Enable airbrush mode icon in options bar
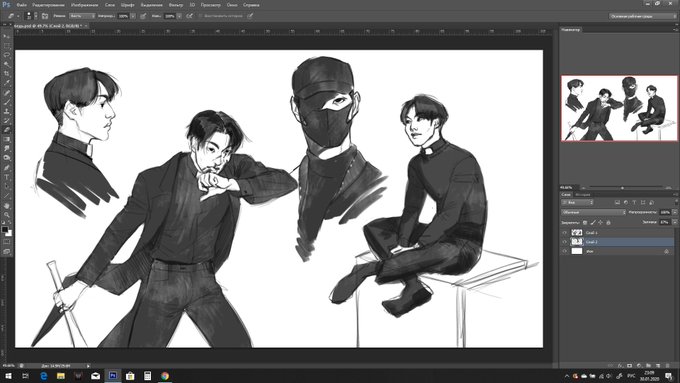The height and width of the screenshot is (383, 680). 190,16
